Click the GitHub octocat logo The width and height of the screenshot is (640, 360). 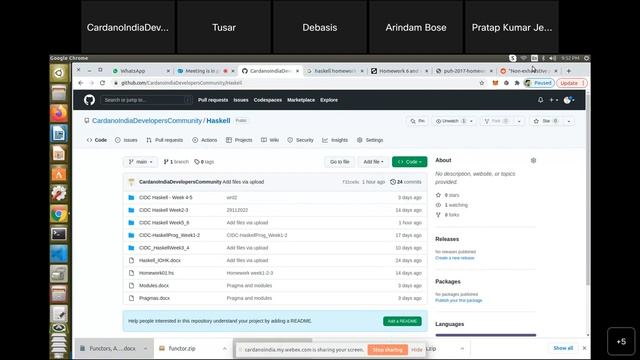89,100
